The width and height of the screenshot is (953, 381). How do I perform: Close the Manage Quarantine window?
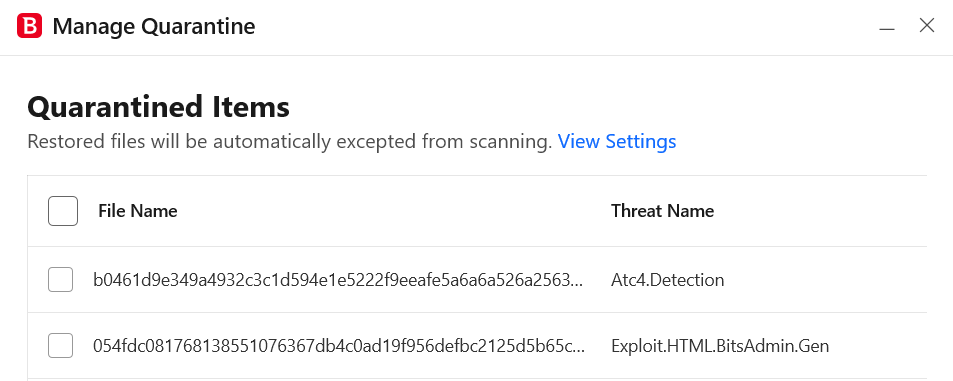[x=927, y=26]
